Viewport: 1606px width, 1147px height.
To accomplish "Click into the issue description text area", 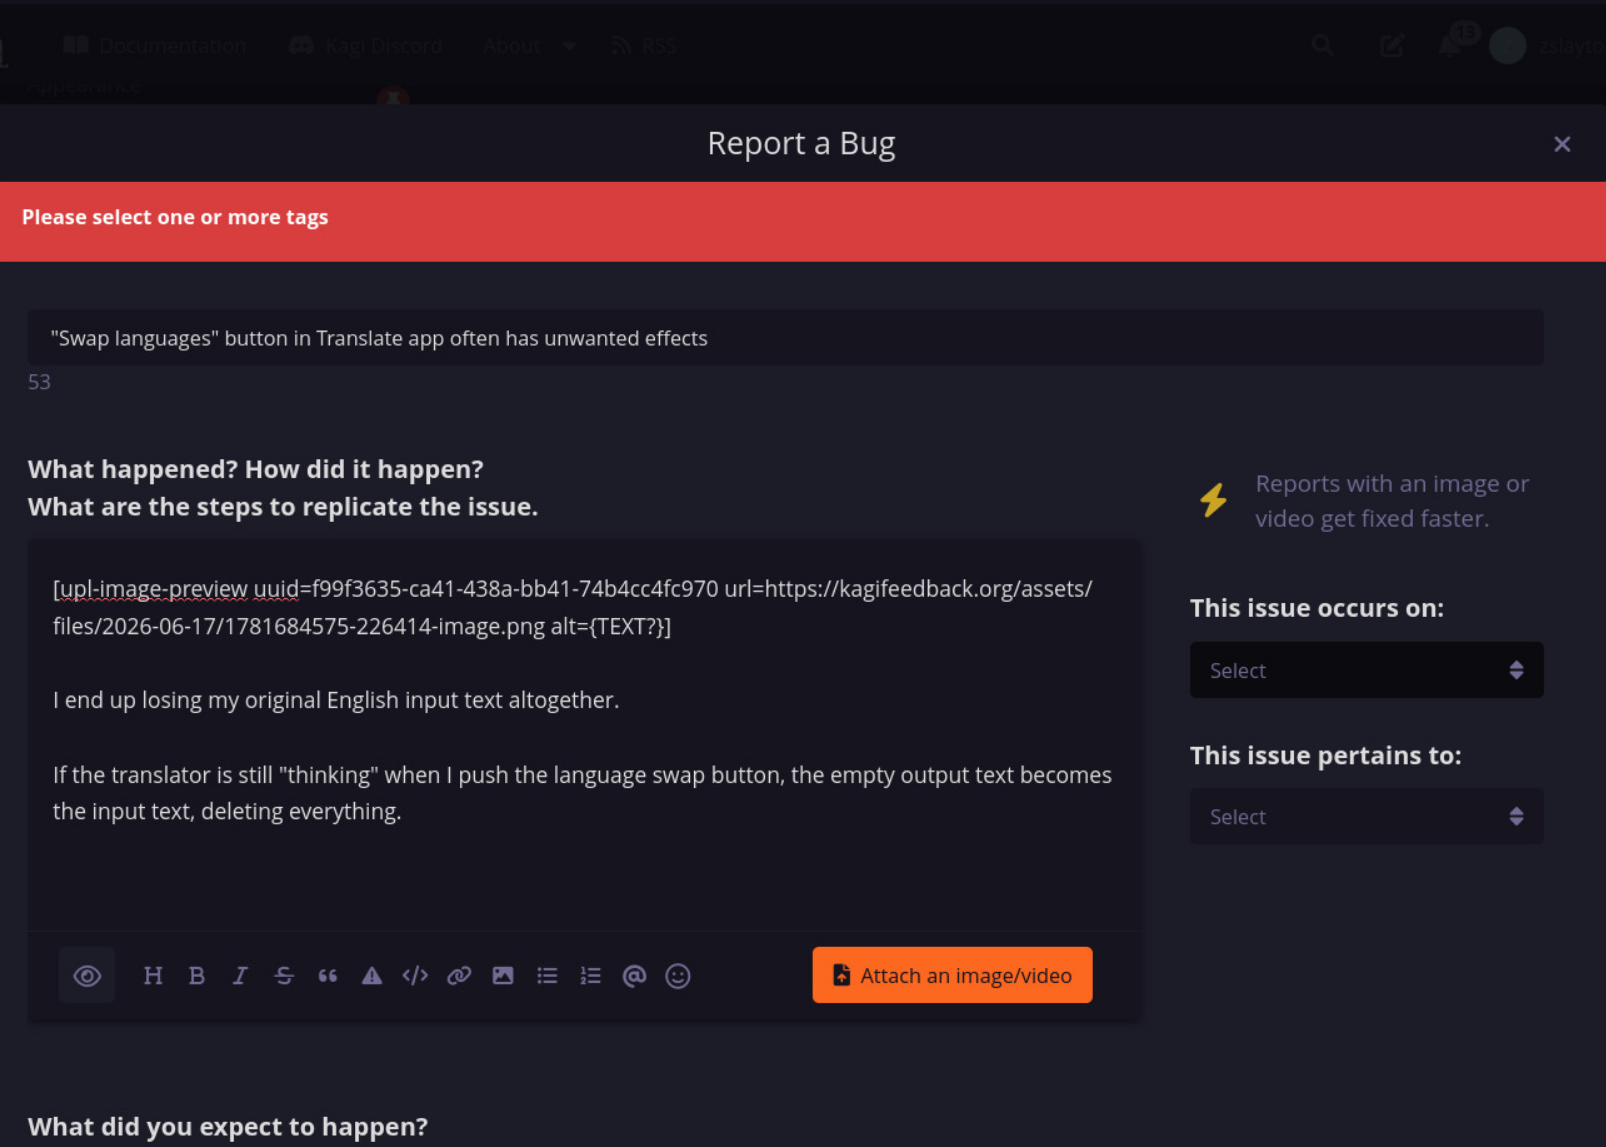I will (584, 735).
